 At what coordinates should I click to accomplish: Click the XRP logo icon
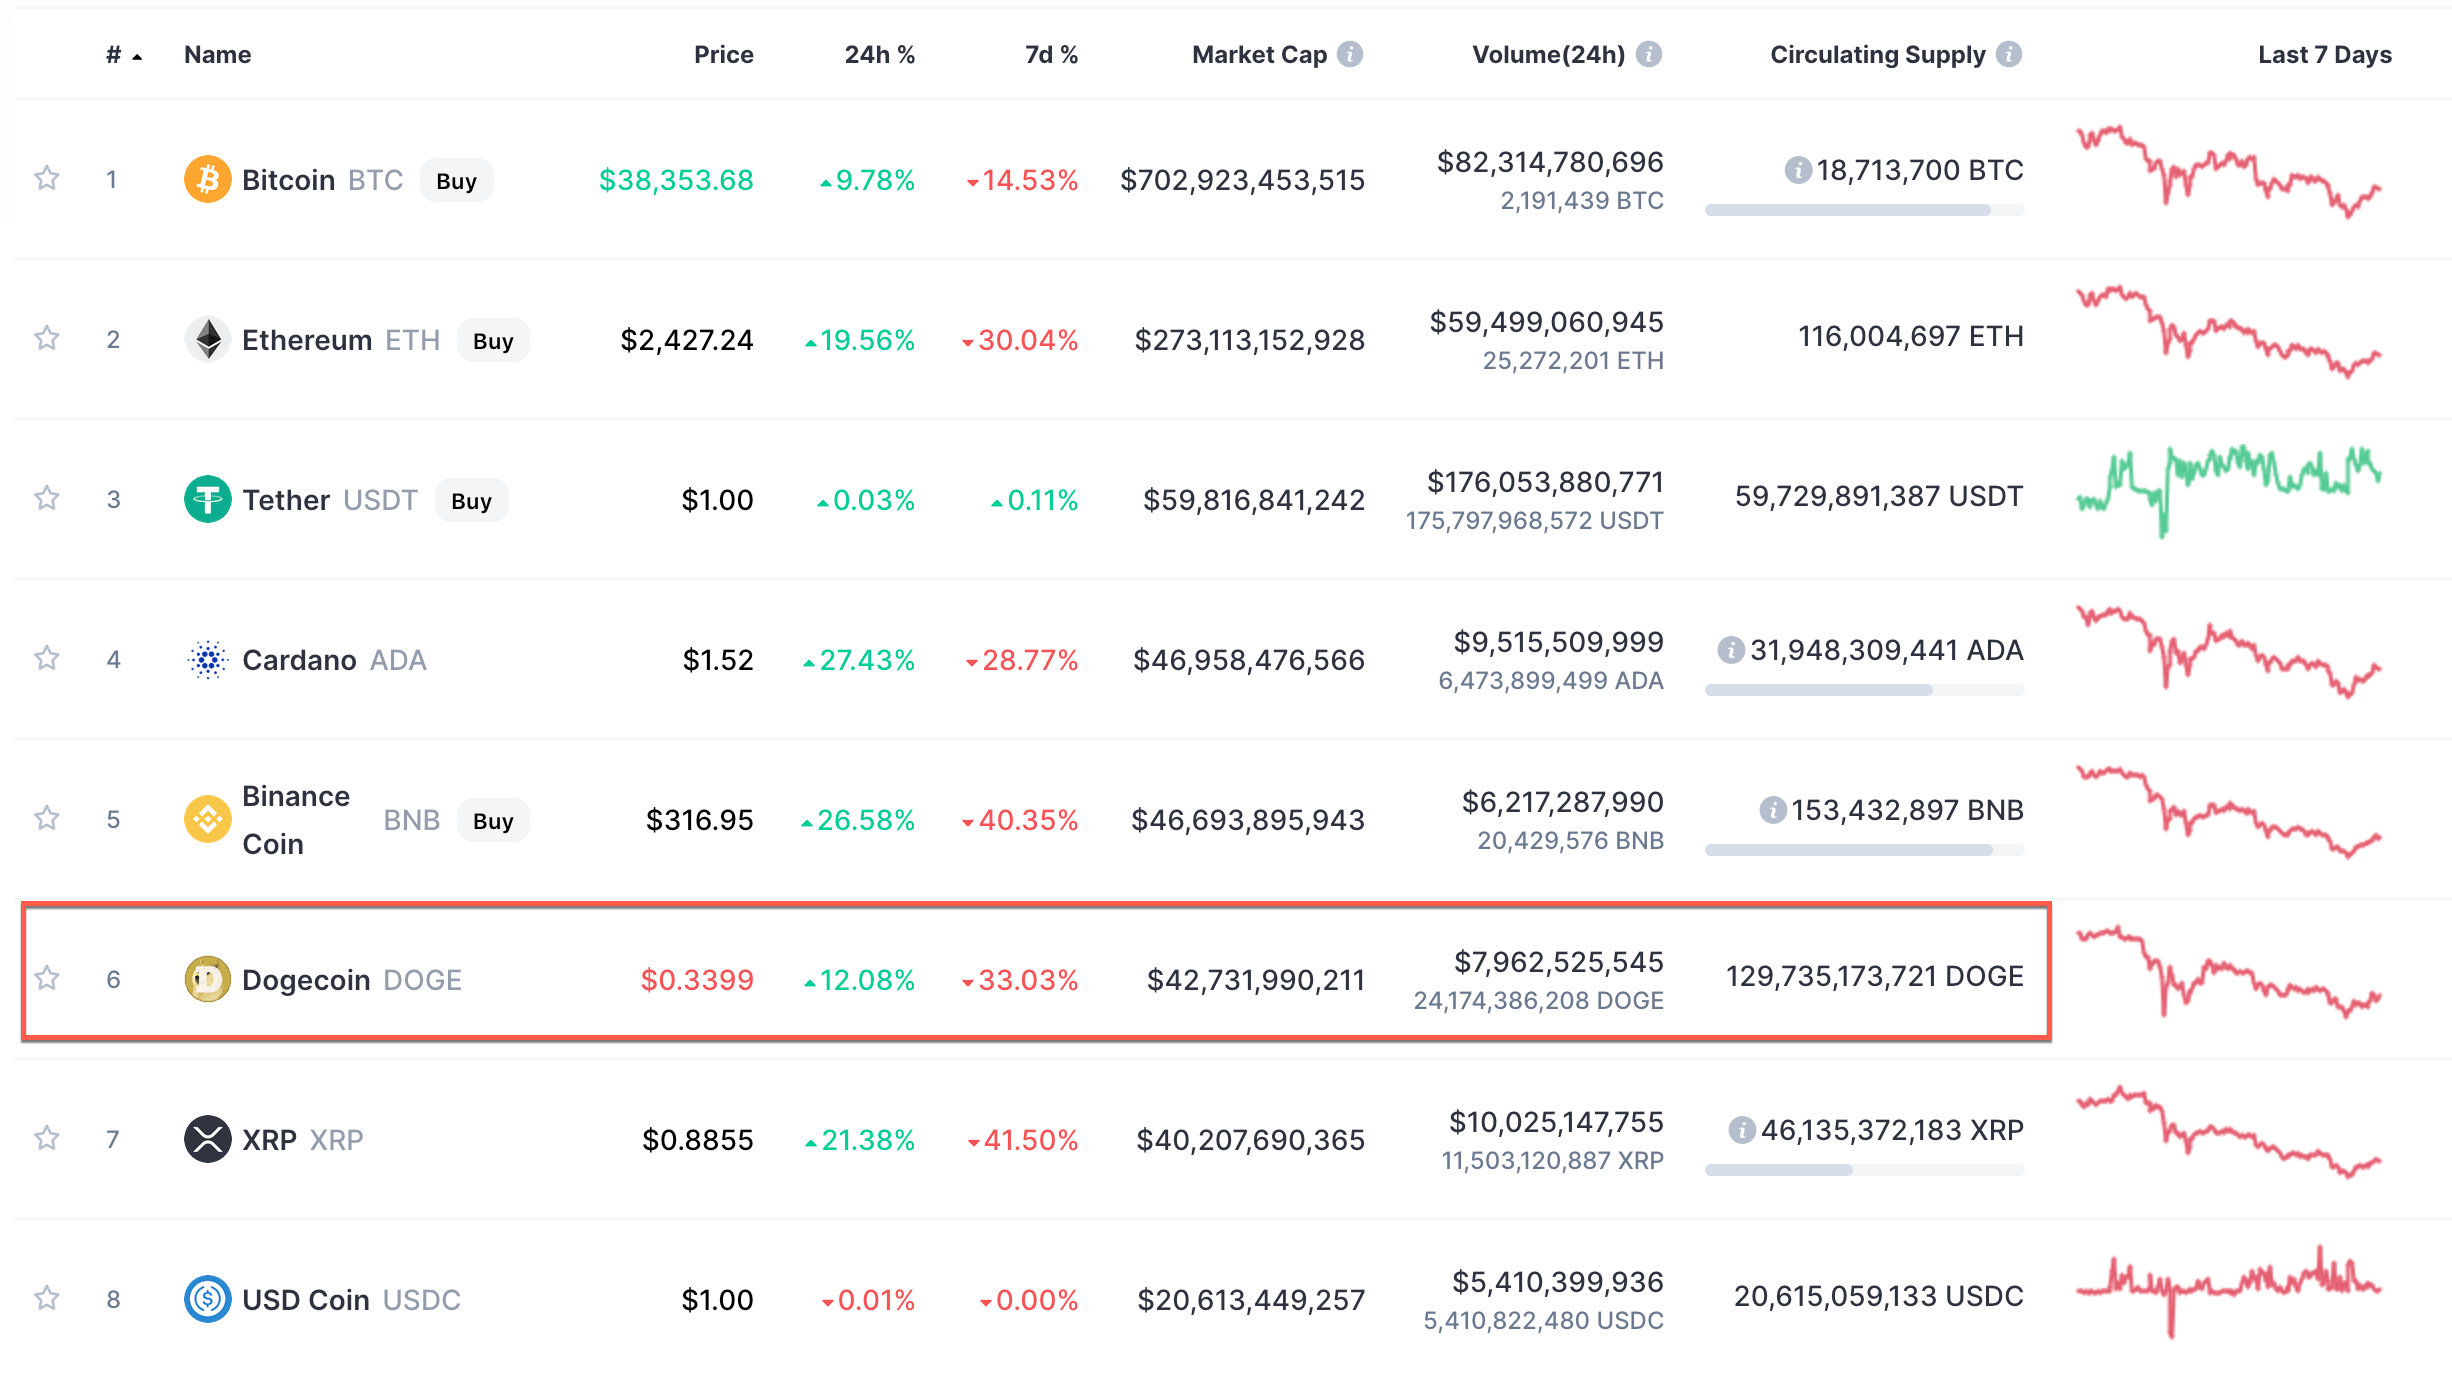(207, 1139)
